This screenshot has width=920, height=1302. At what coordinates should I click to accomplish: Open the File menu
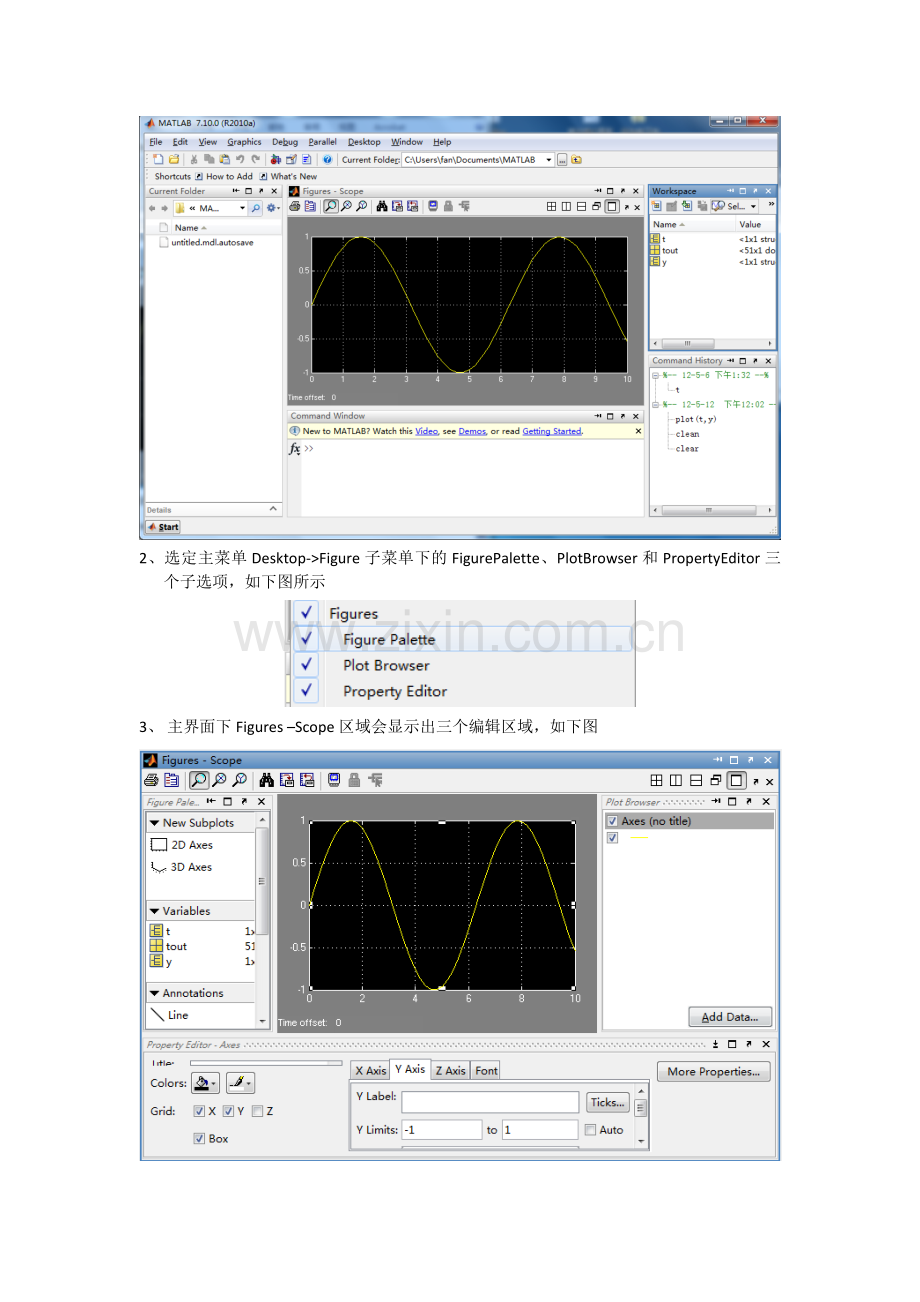coord(156,142)
